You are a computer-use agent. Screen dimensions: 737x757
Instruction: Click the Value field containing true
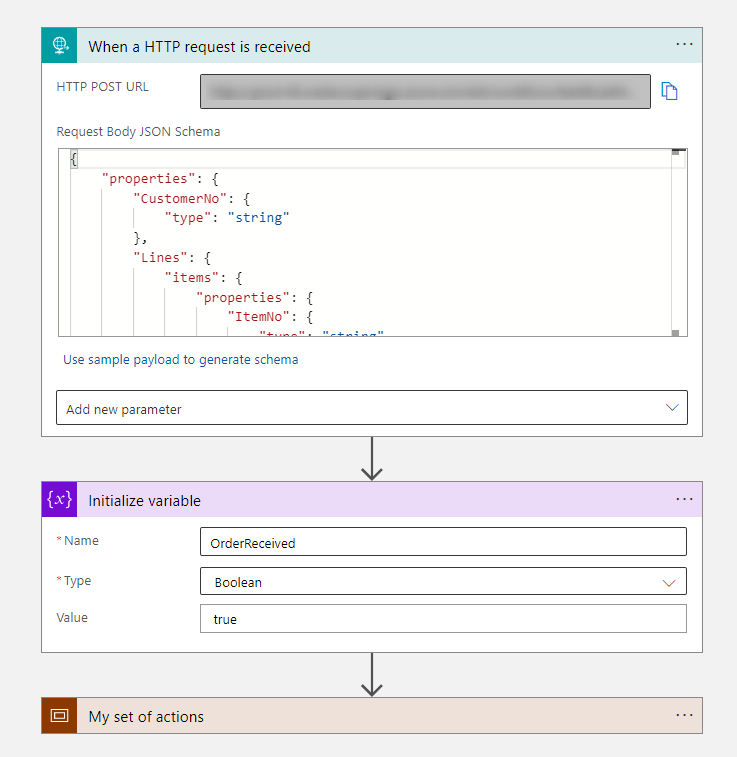pos(443,619)
